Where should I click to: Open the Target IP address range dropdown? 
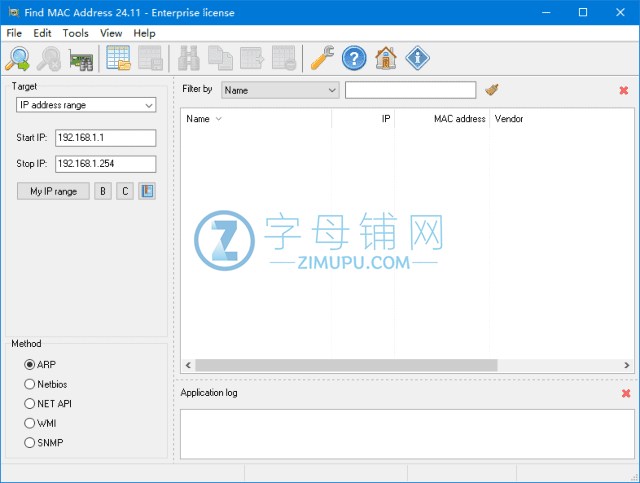(86, 105)
